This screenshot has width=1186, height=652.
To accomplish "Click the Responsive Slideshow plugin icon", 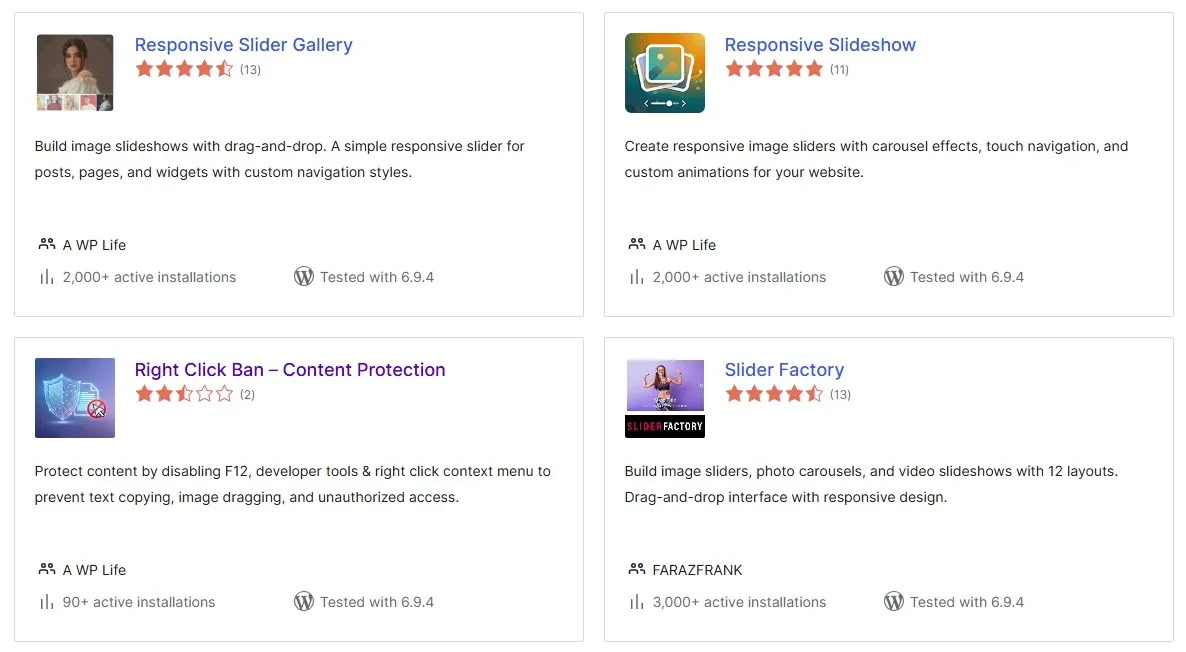I will point(664,72).
